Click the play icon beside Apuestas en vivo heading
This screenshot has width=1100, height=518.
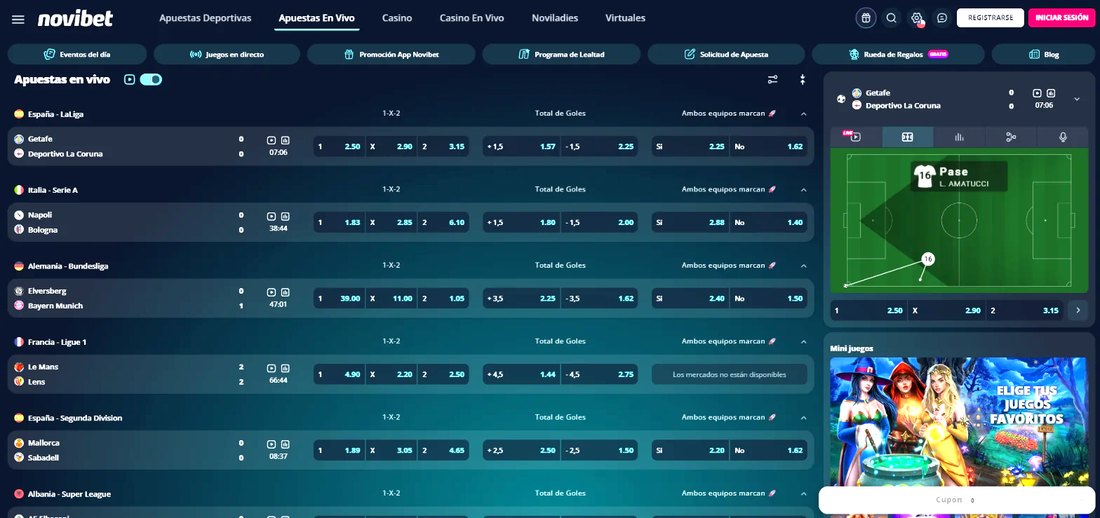point(129,80)
